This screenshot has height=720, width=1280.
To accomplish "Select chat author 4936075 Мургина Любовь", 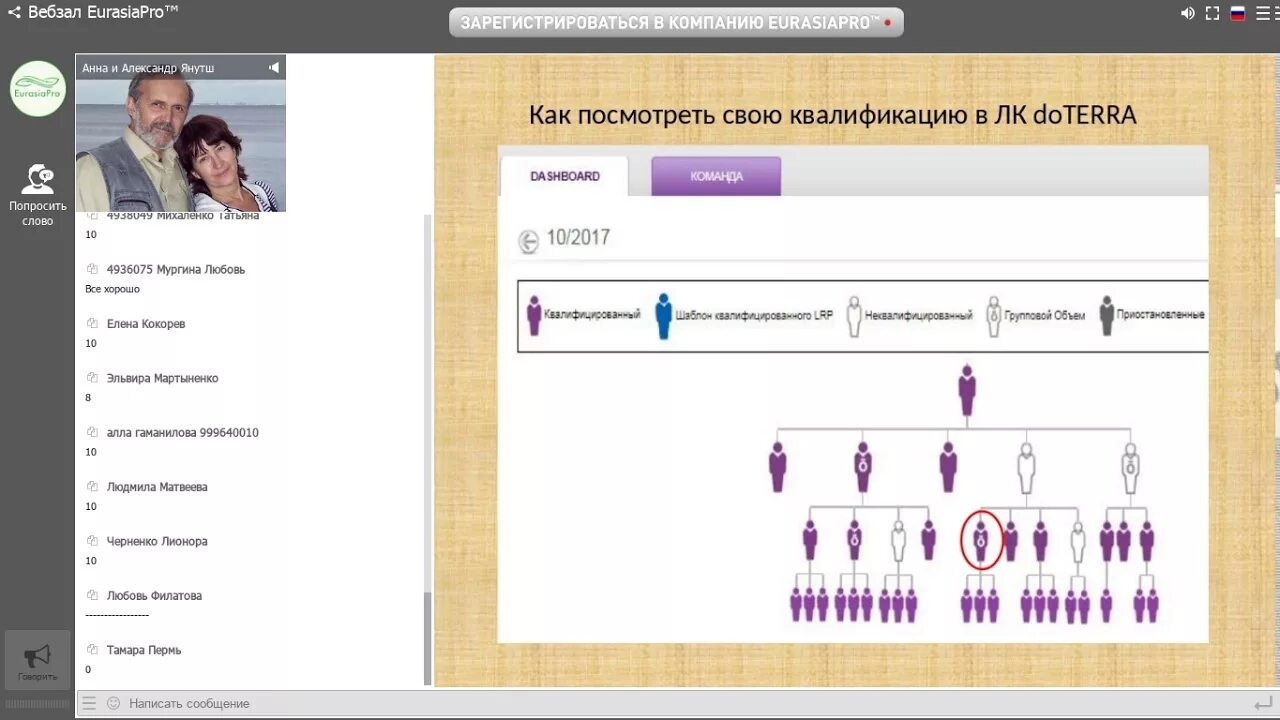I will click(x=176, y=270).
